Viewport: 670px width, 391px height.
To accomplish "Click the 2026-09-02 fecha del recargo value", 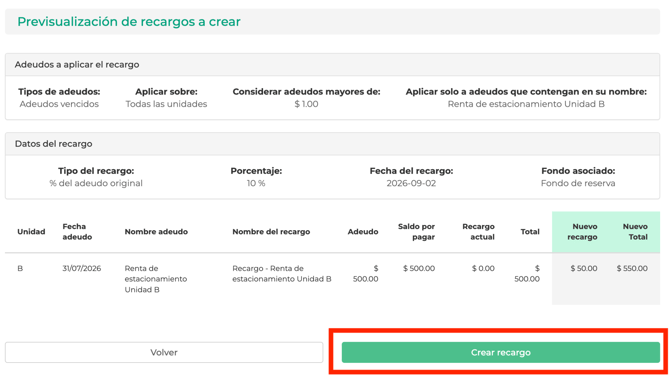I will (x=411, y=183).
